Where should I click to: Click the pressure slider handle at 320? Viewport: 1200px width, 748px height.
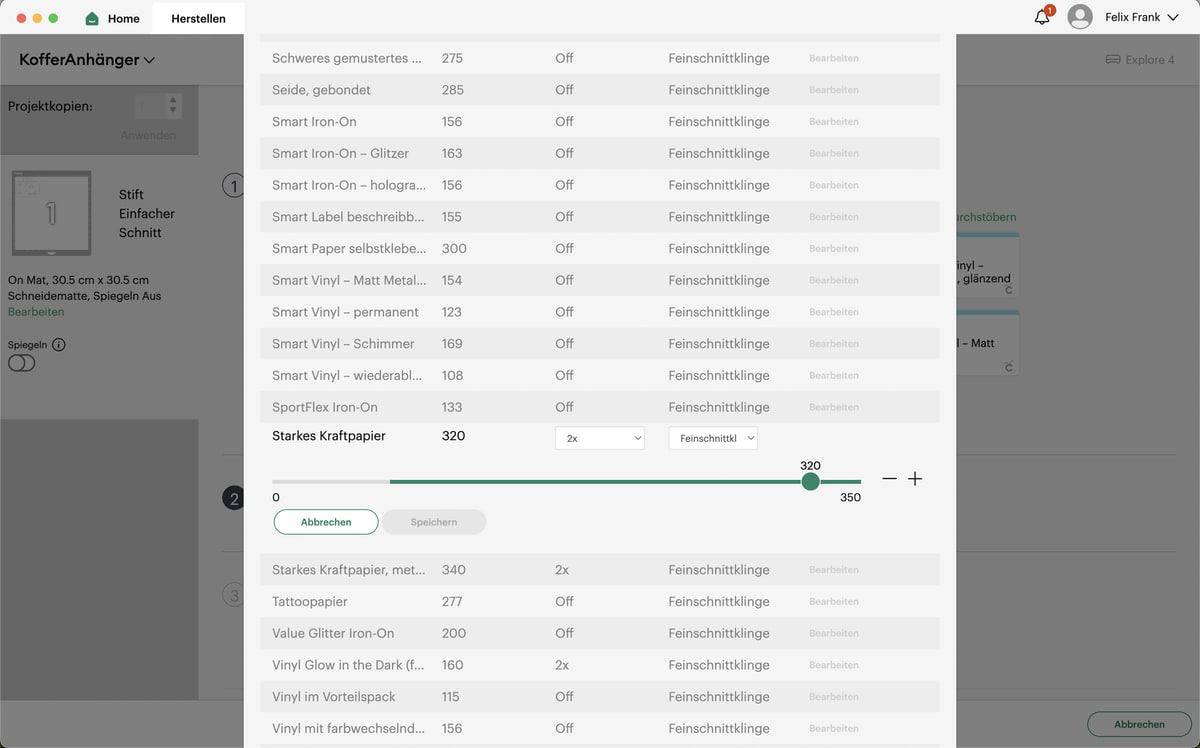[x=810, y=481]
